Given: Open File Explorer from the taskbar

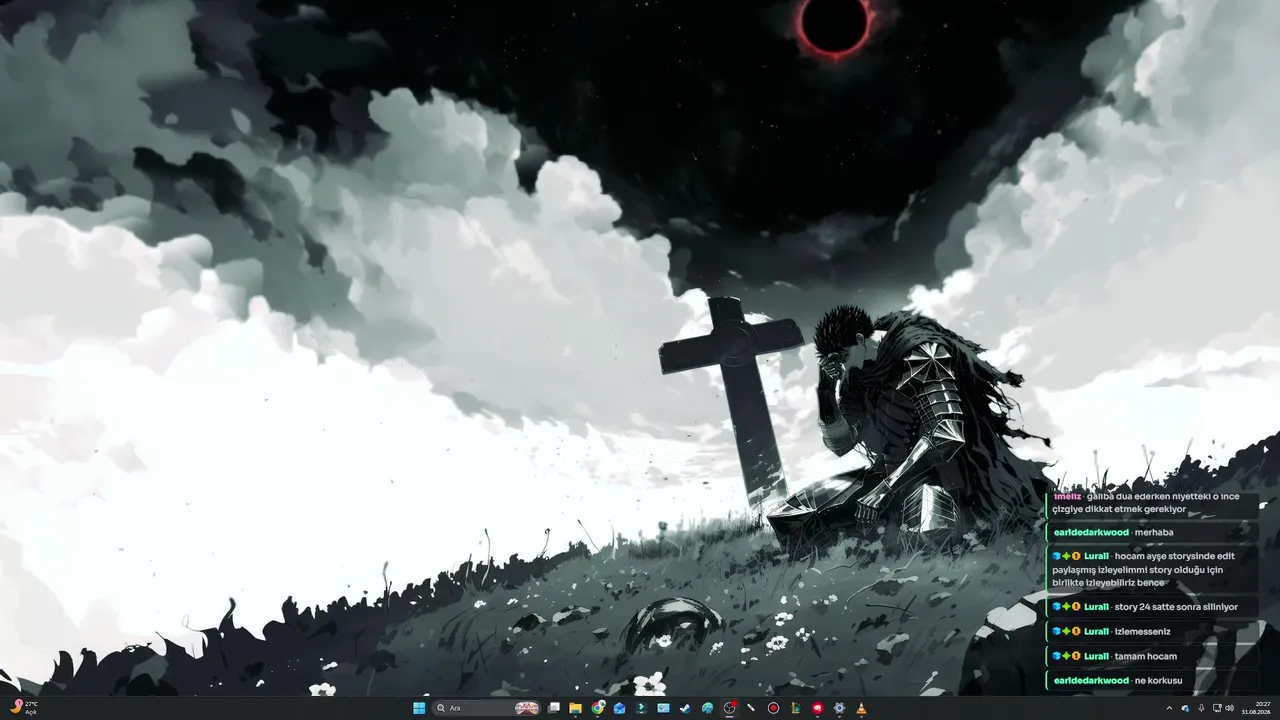Looking at the screenshot, I should (576, 708).
